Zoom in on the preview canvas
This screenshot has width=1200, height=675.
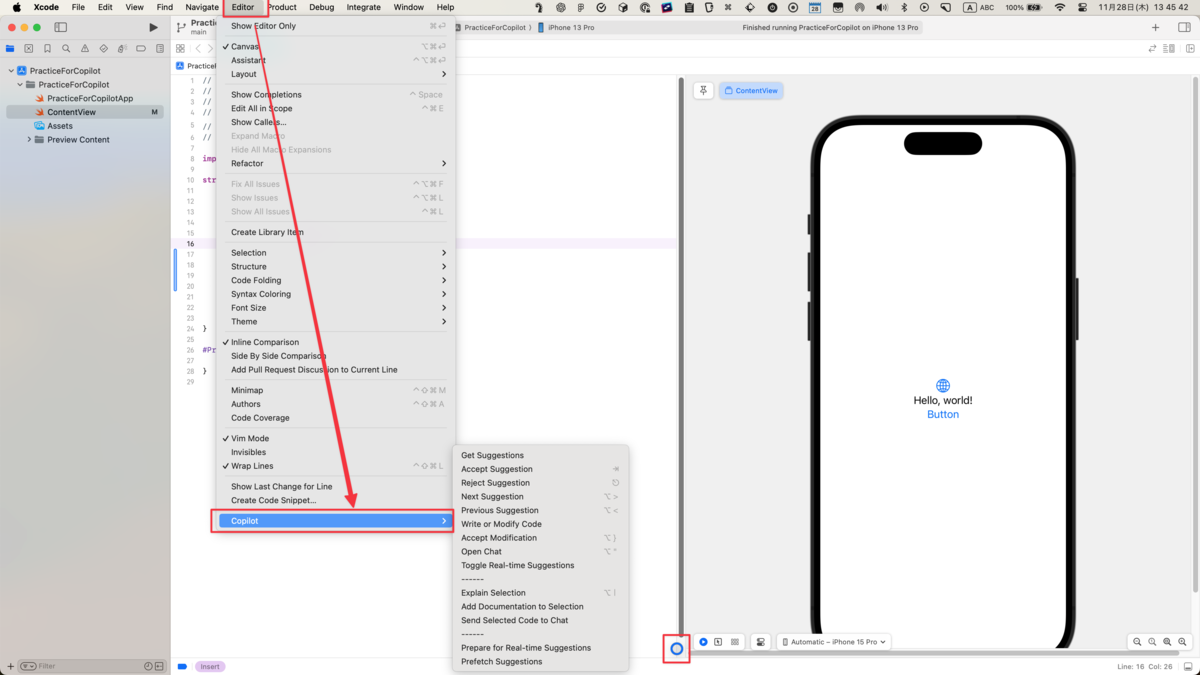(x=1182, y=642)
